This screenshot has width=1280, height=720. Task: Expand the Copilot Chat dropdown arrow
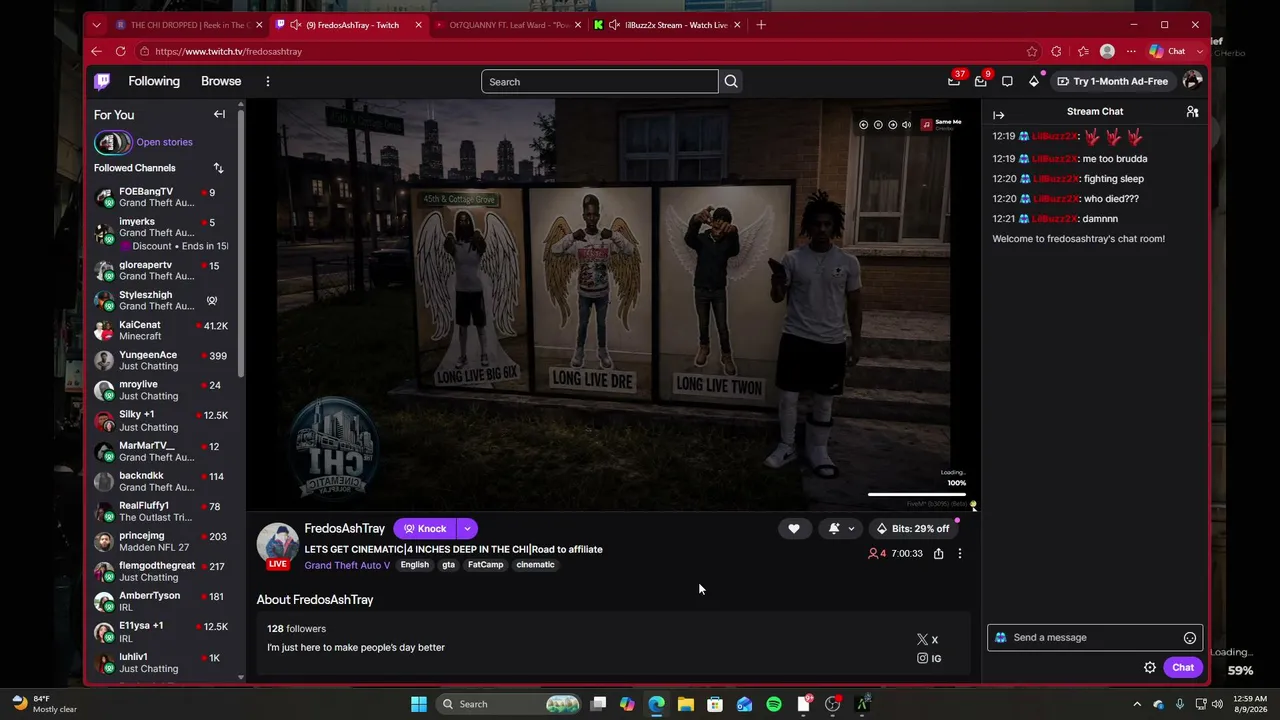(x=1200, y=51)
